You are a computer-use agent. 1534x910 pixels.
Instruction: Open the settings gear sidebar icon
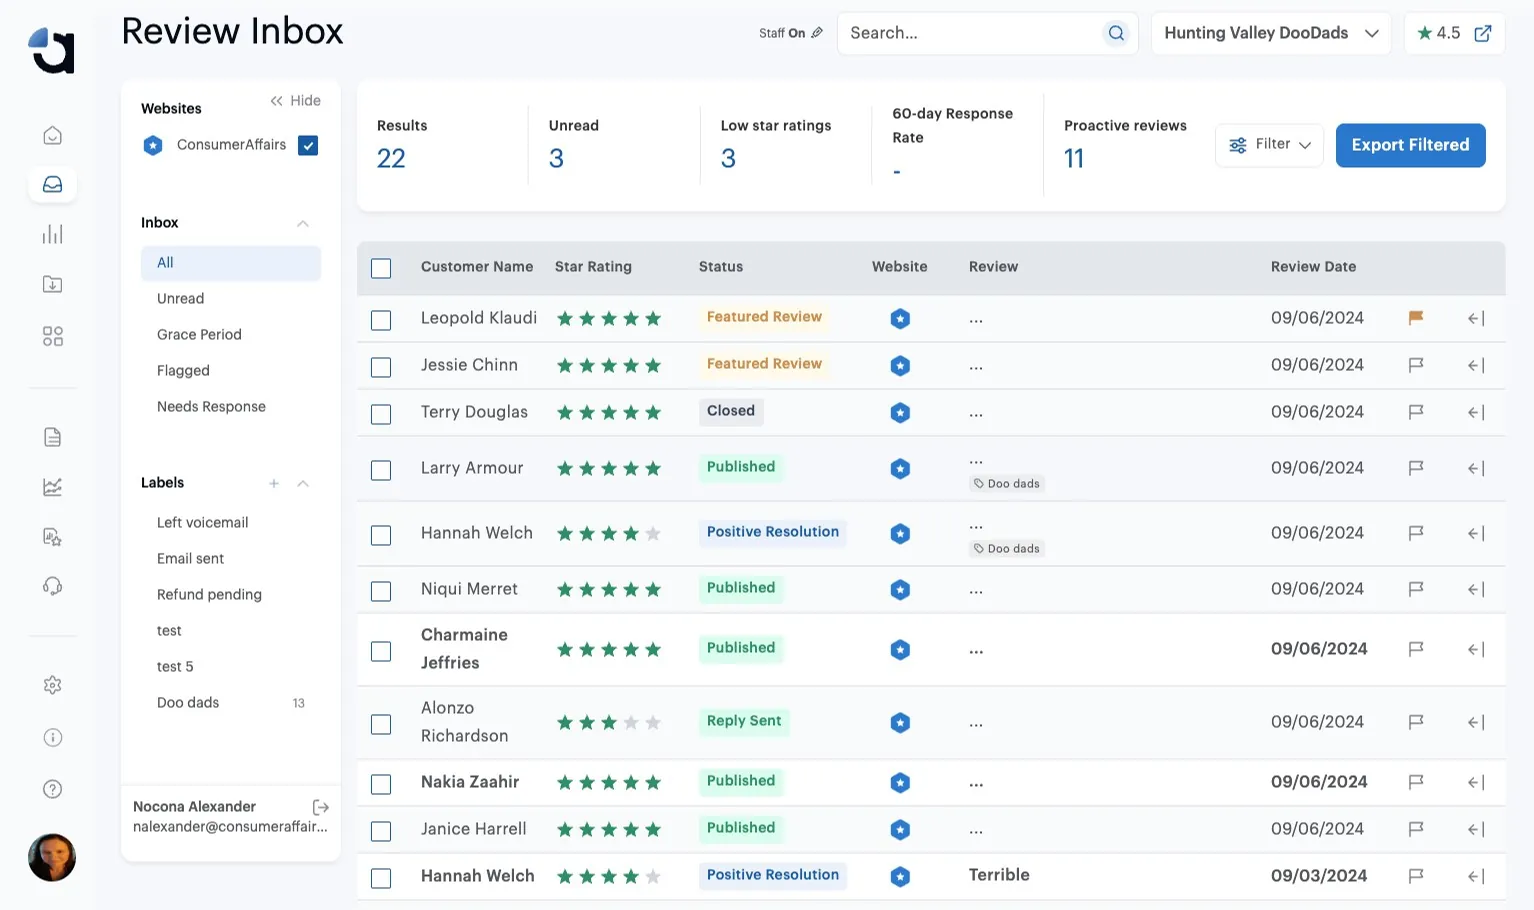[53, 685]
